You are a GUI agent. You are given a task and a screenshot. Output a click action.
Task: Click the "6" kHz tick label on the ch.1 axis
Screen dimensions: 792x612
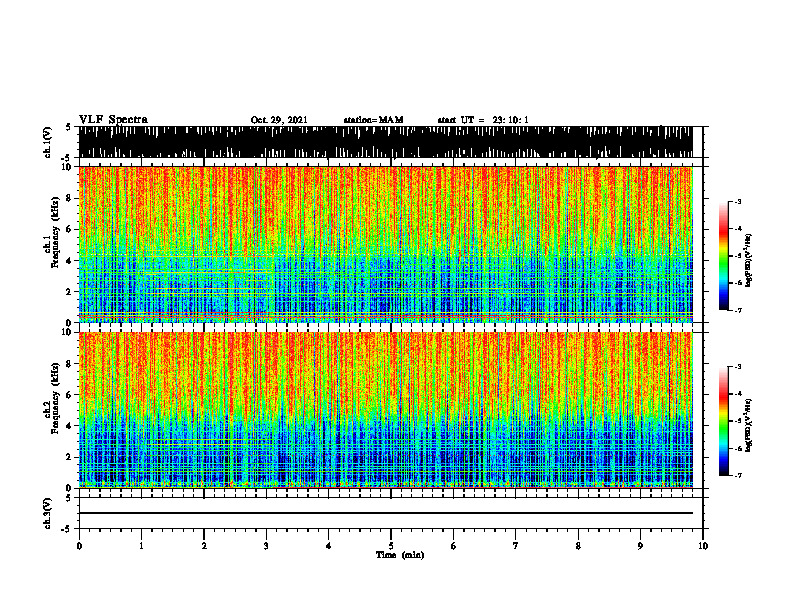pos(70,229)
